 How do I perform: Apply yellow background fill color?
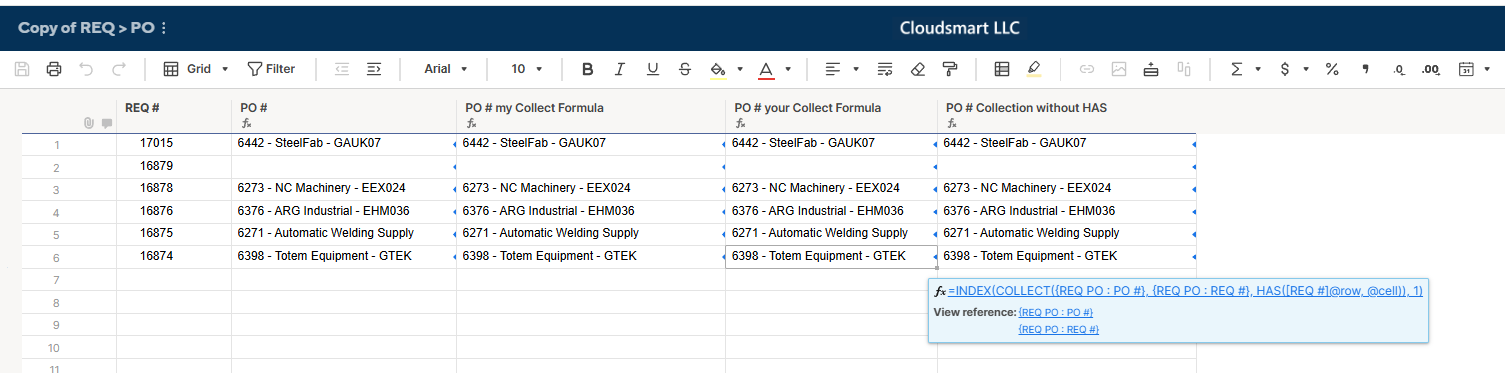click(x=717, y=69)
